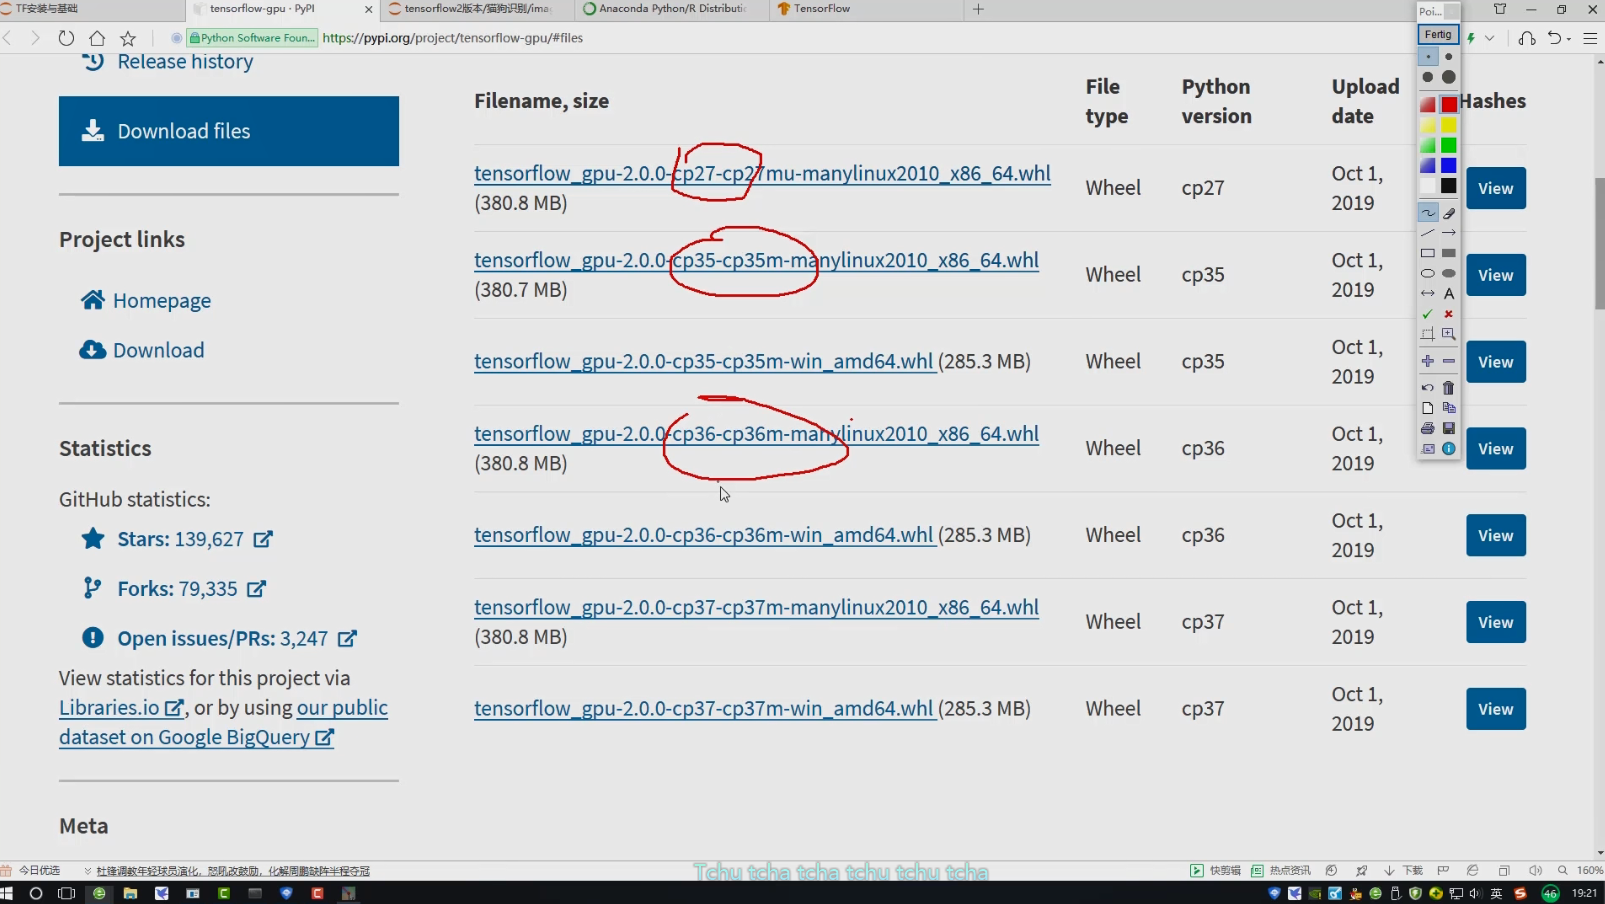The height and width of the screenshot is (904, 1605).
Task: Clear all drawings with trash icon
Action: (x=1449, y=388)
